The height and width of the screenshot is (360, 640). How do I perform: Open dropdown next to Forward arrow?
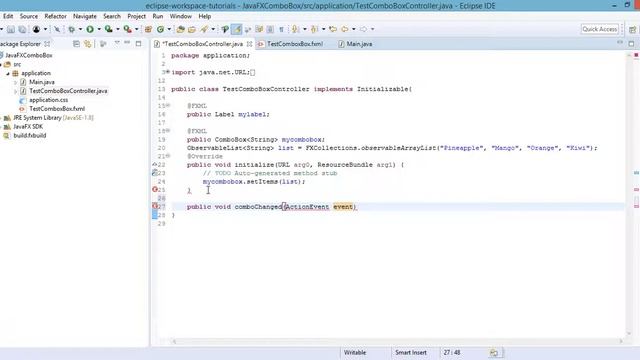pos(372,29)
